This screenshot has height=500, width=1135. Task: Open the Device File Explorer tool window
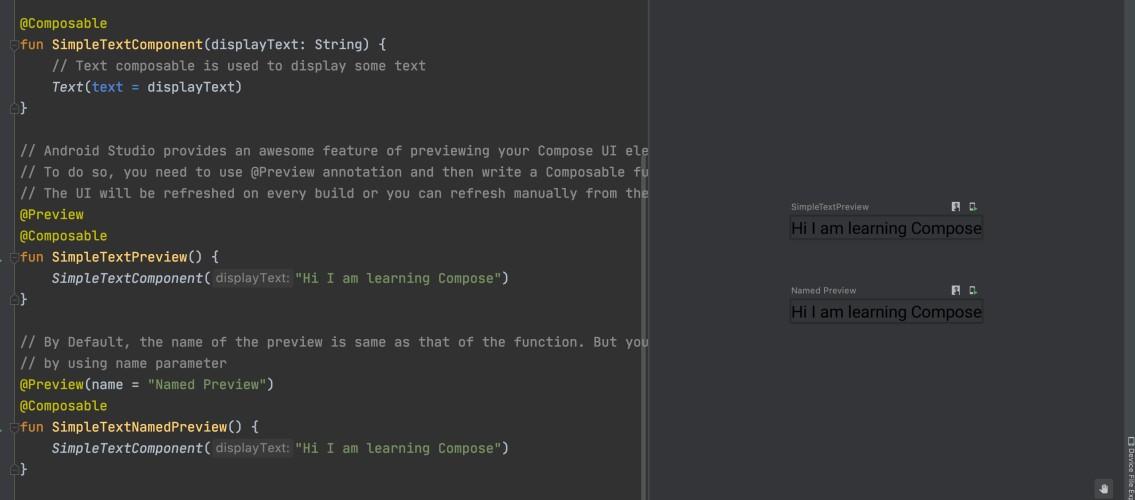[x=1130, y=467]
